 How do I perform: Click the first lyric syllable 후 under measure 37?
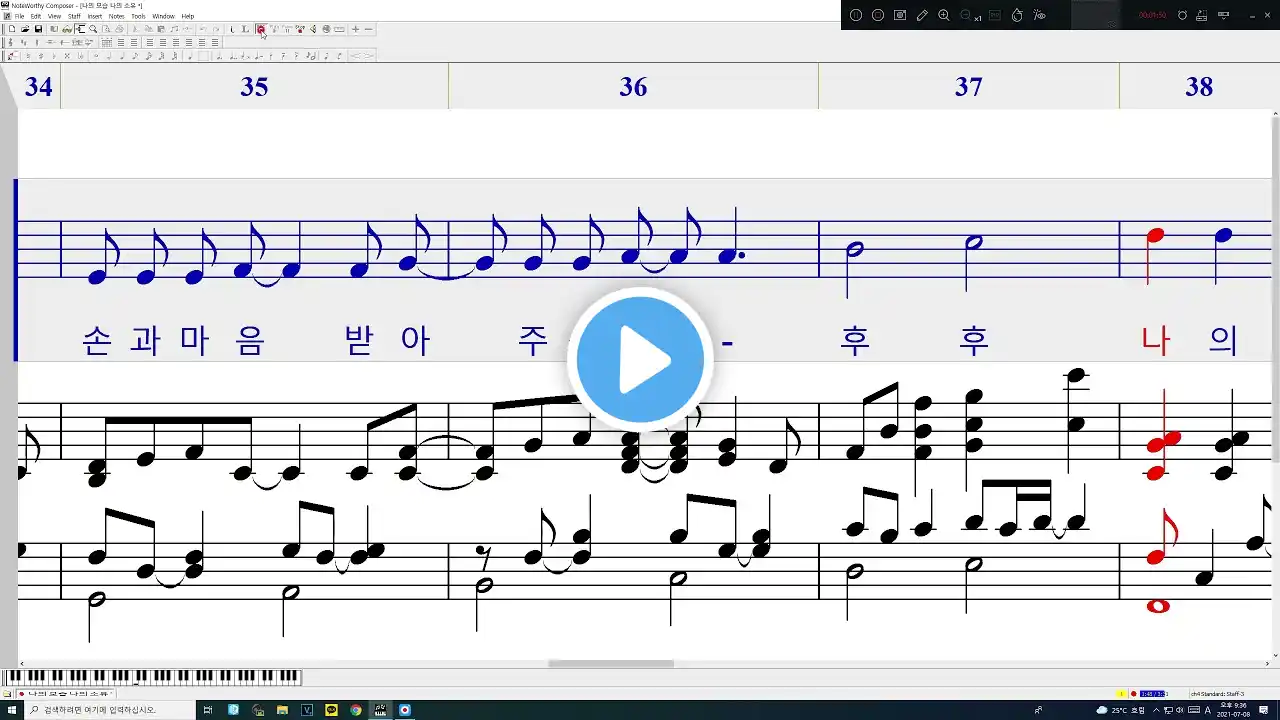pos(855,341)
